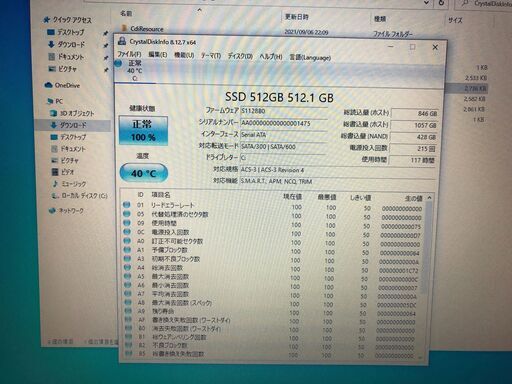Open the ファイル(F) menu in CrystalDiskInfo
Image resolution: width=512 pixels, height=384 pixels.
click(x=129, y=54)
